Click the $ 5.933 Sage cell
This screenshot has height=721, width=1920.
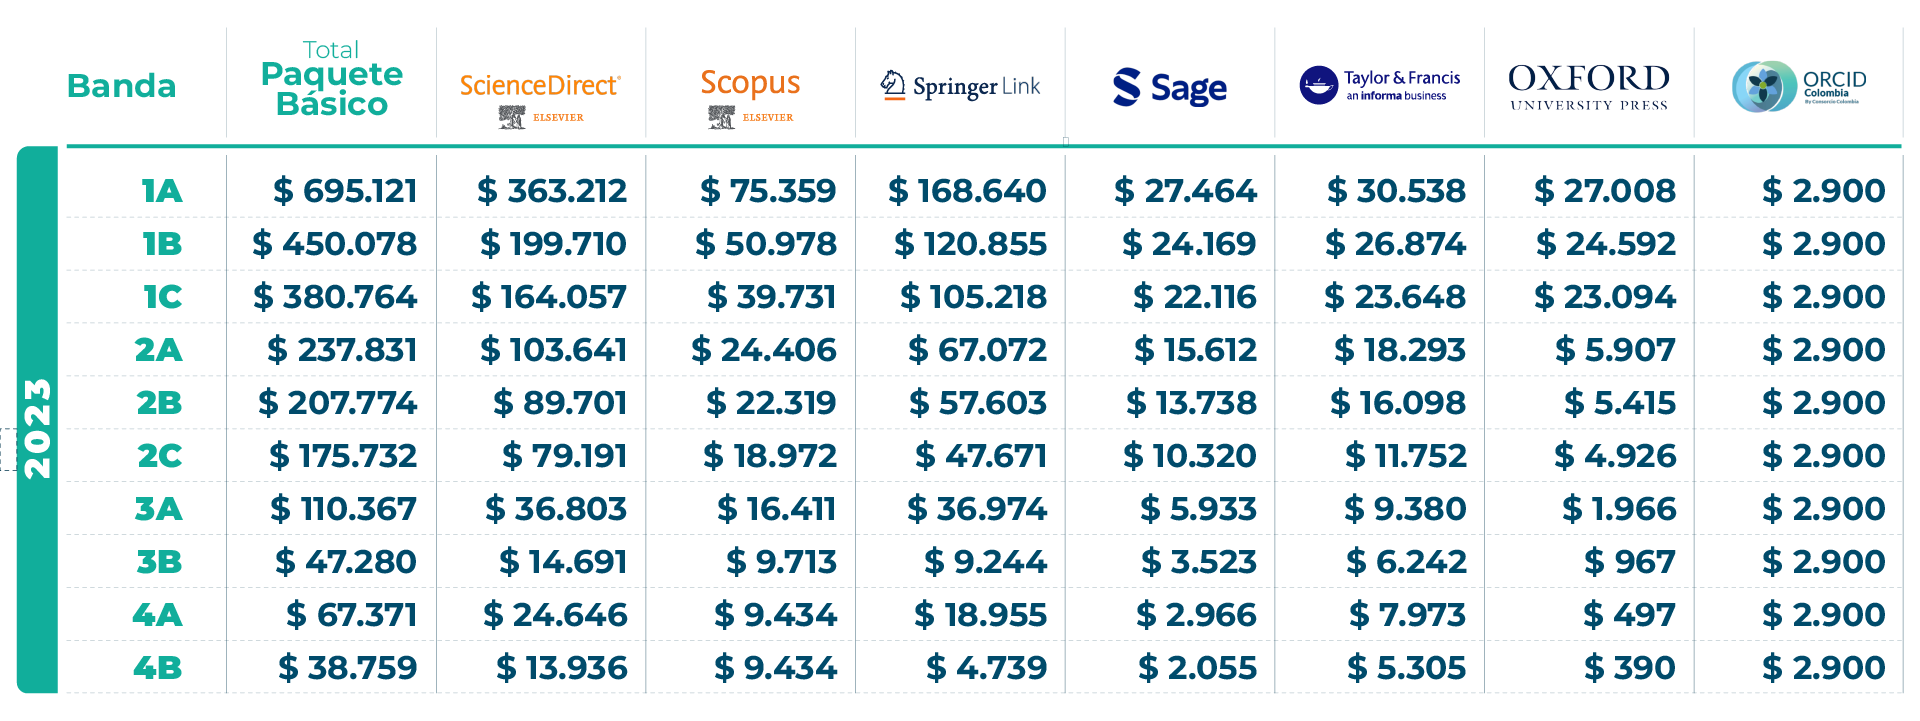coord(1198,509)
